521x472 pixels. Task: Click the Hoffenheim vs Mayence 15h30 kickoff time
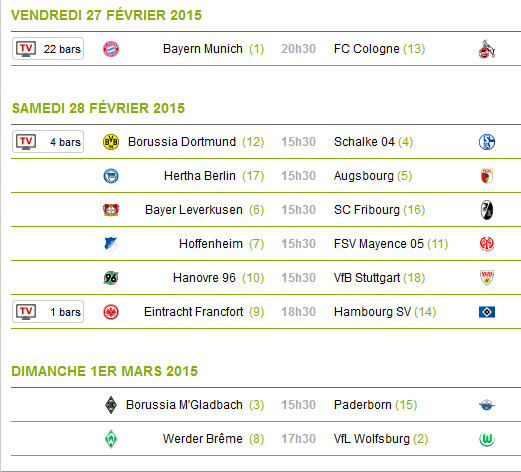click(x=298, y=244)
